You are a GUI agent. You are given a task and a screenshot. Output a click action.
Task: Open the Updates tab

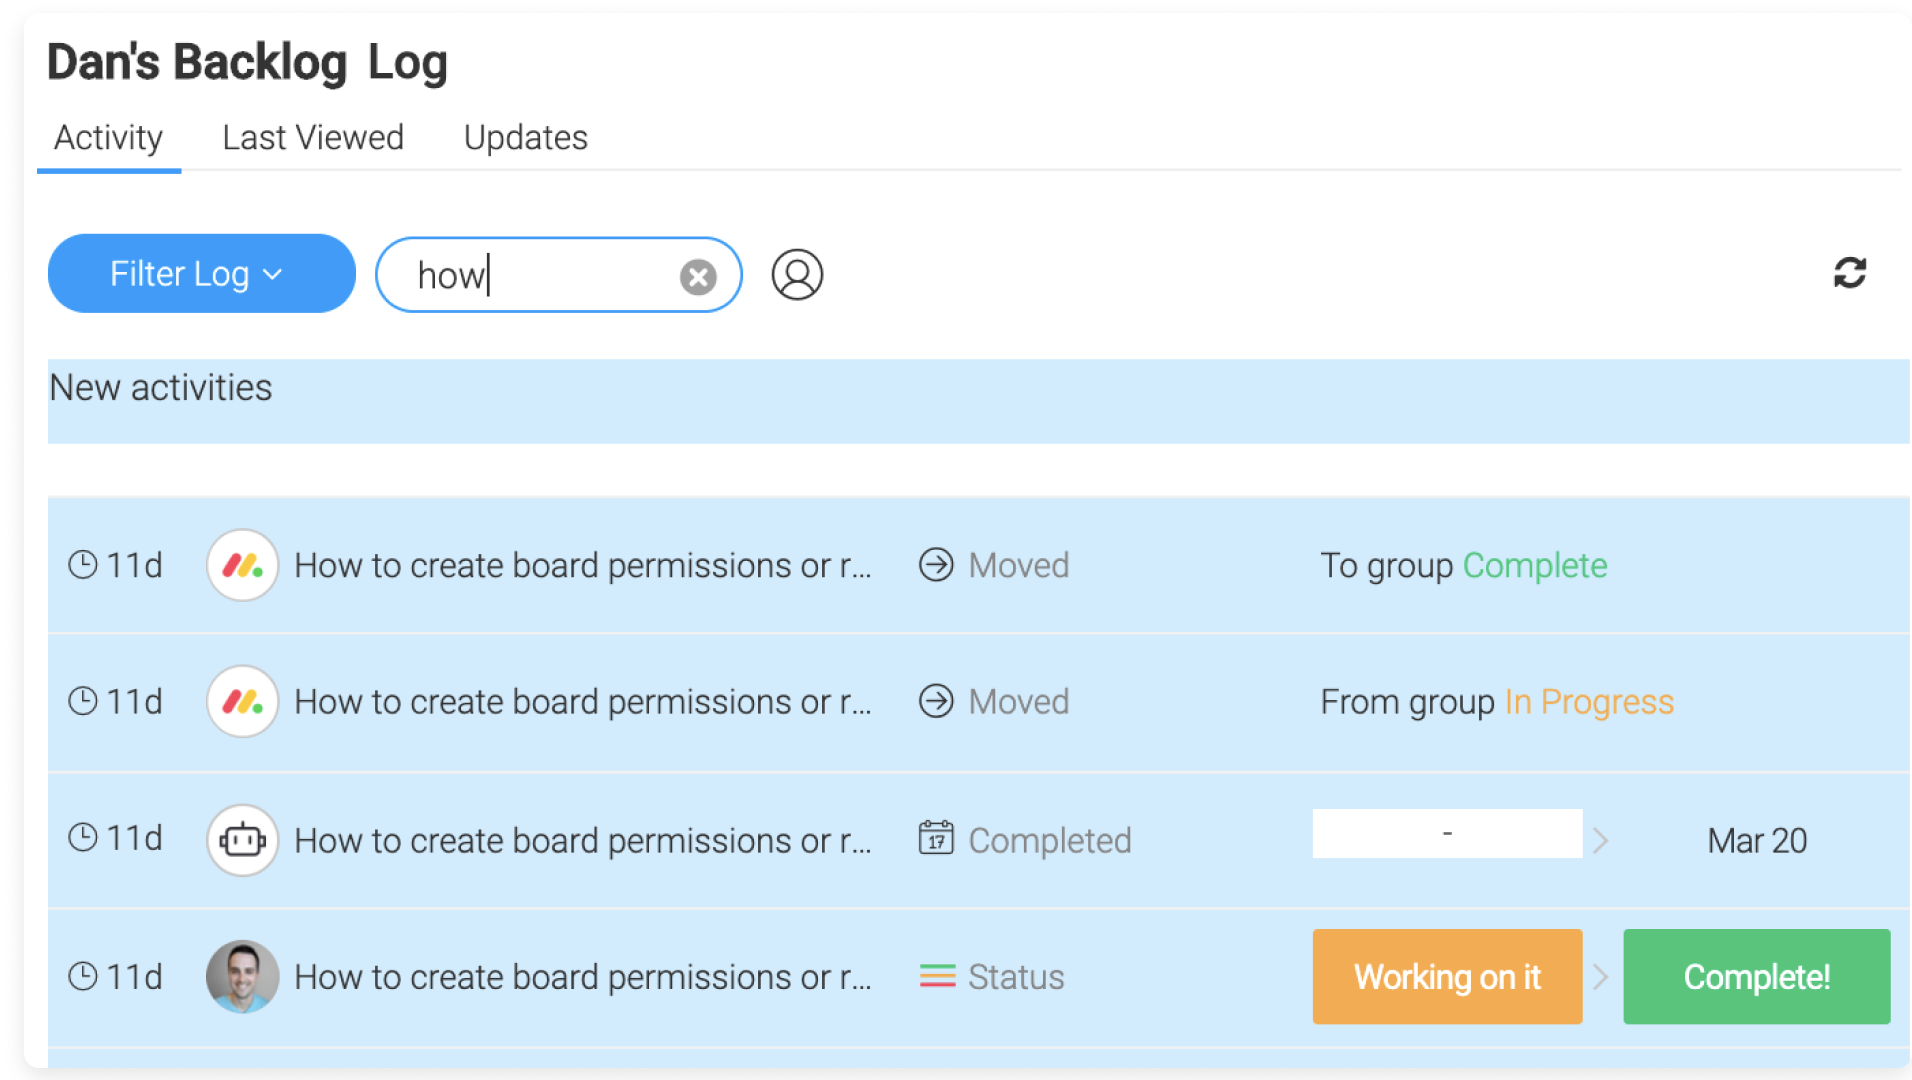526,138
